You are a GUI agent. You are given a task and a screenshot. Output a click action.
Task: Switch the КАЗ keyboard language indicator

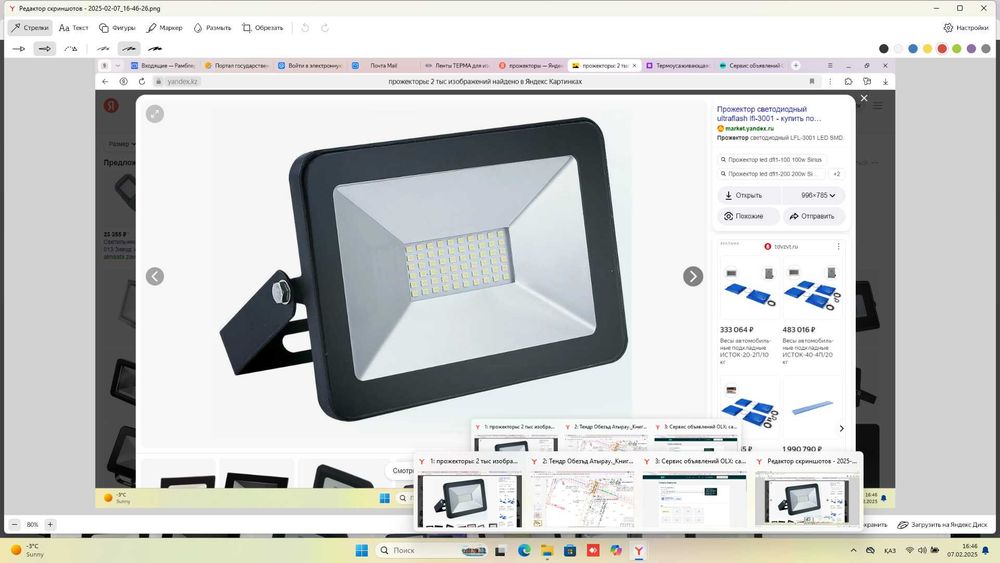coord(890,550)
